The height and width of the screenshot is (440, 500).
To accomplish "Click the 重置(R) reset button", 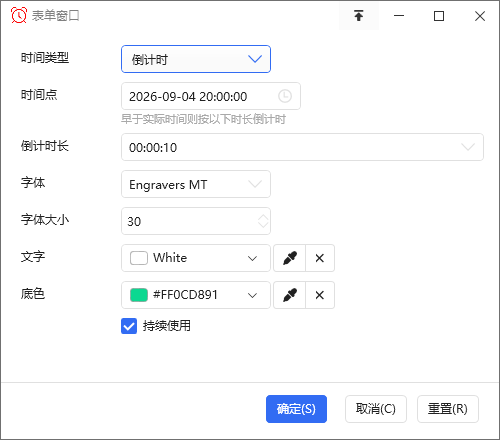I will tap(448, 409).
